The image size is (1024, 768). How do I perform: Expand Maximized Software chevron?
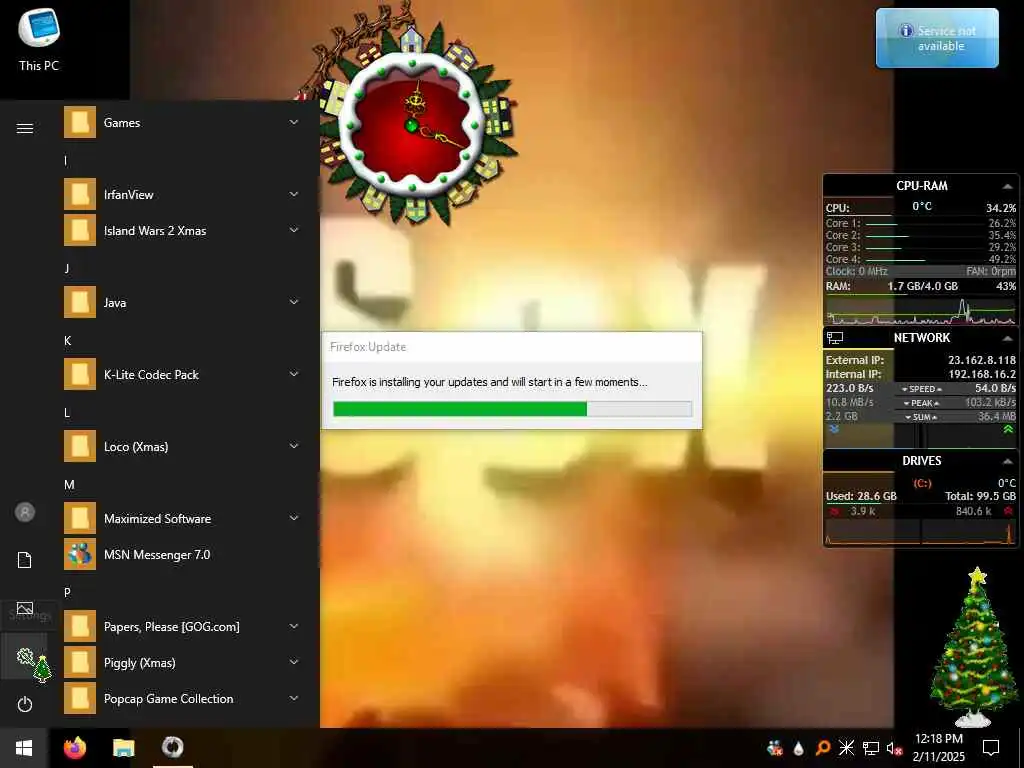(x=294, y=518)
